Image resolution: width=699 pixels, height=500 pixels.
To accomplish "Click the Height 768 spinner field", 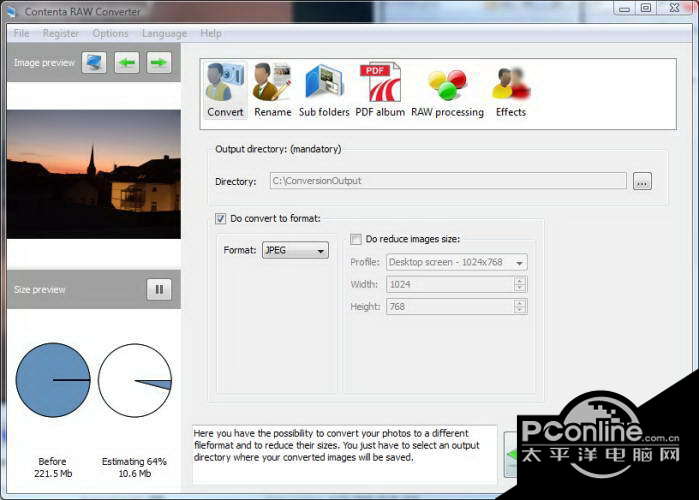I will 457,307.
